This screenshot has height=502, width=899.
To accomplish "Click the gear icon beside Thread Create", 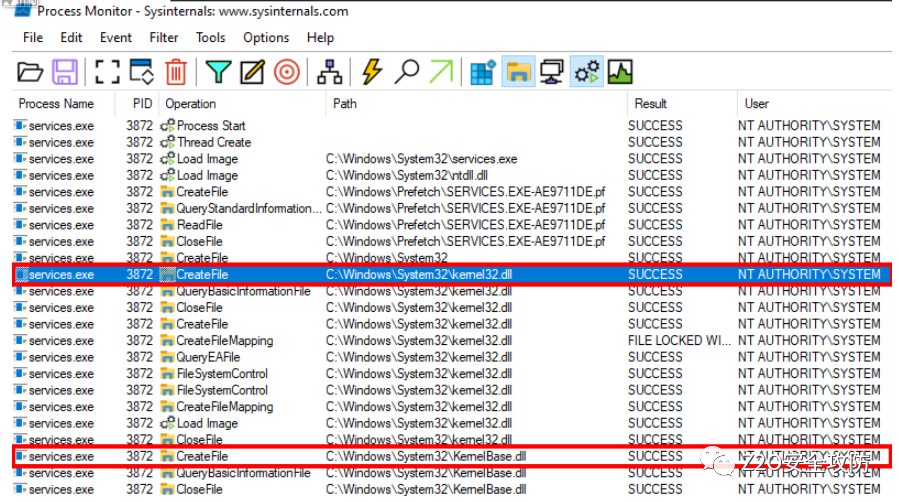I will [x=167, y=142].
